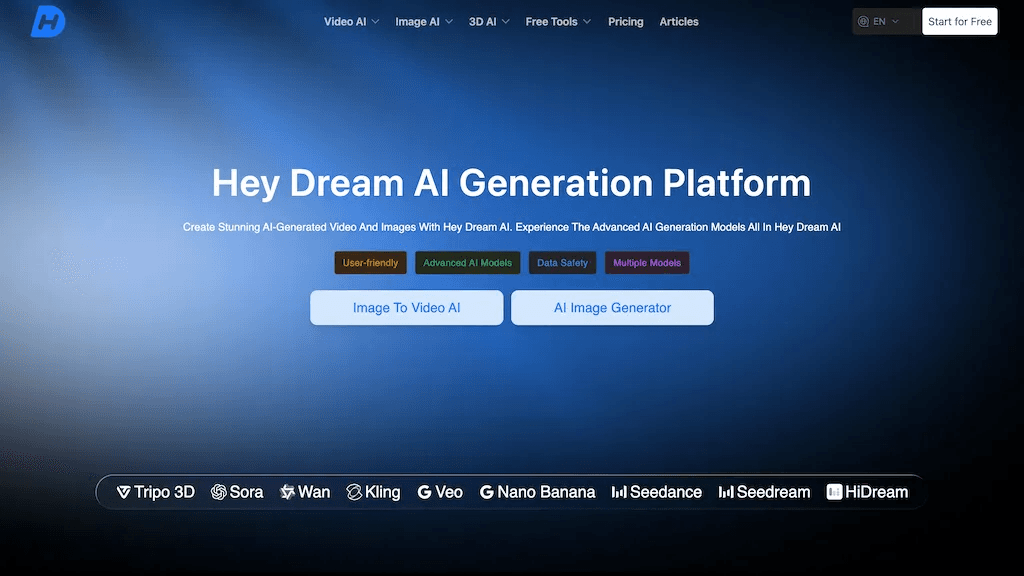Expand the Free Tools dropdown chevron

pos(587,22)
